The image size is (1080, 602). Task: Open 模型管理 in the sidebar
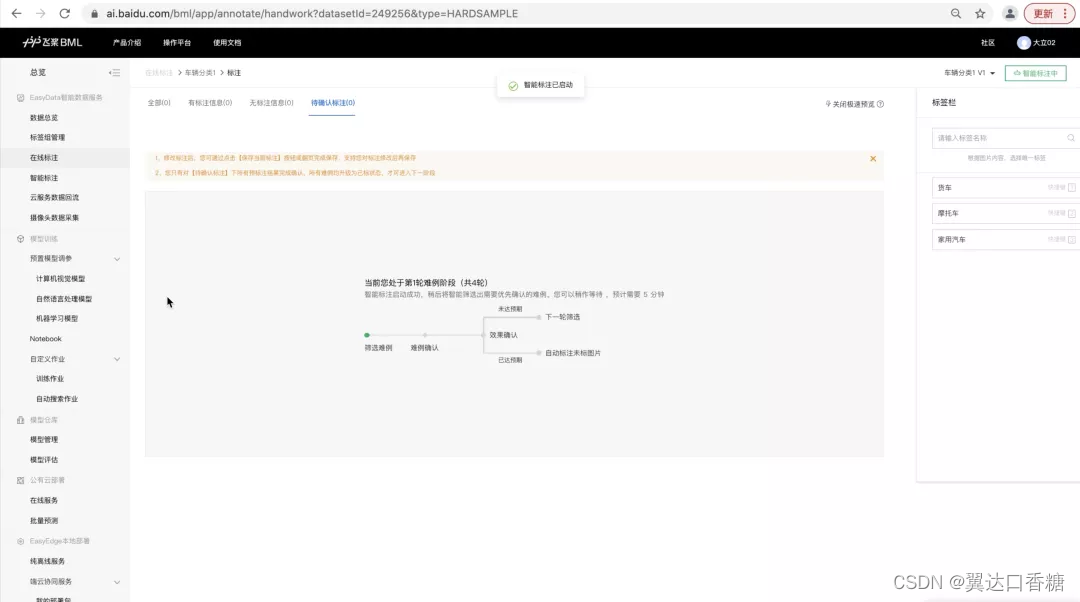[44, 439]
